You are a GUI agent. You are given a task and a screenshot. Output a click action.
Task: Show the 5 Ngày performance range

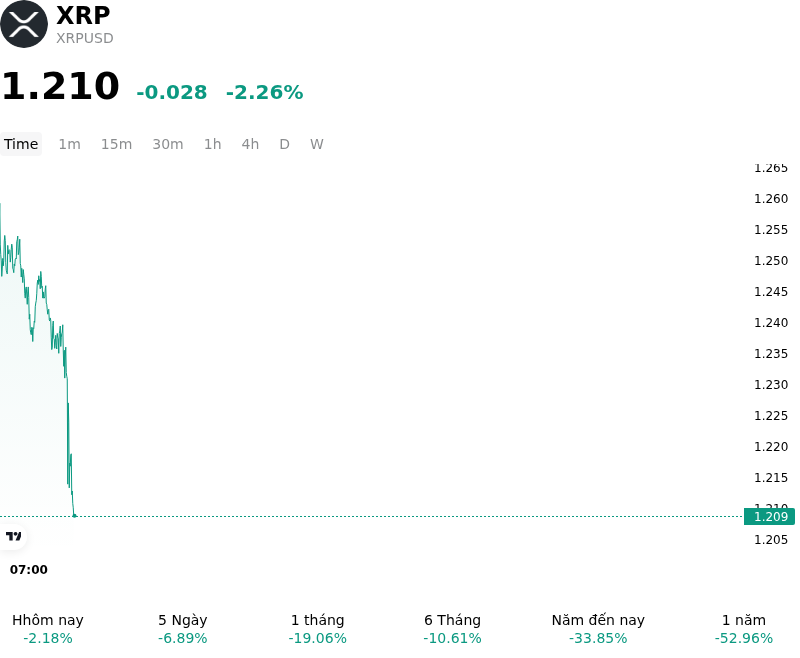coord(183,628)
